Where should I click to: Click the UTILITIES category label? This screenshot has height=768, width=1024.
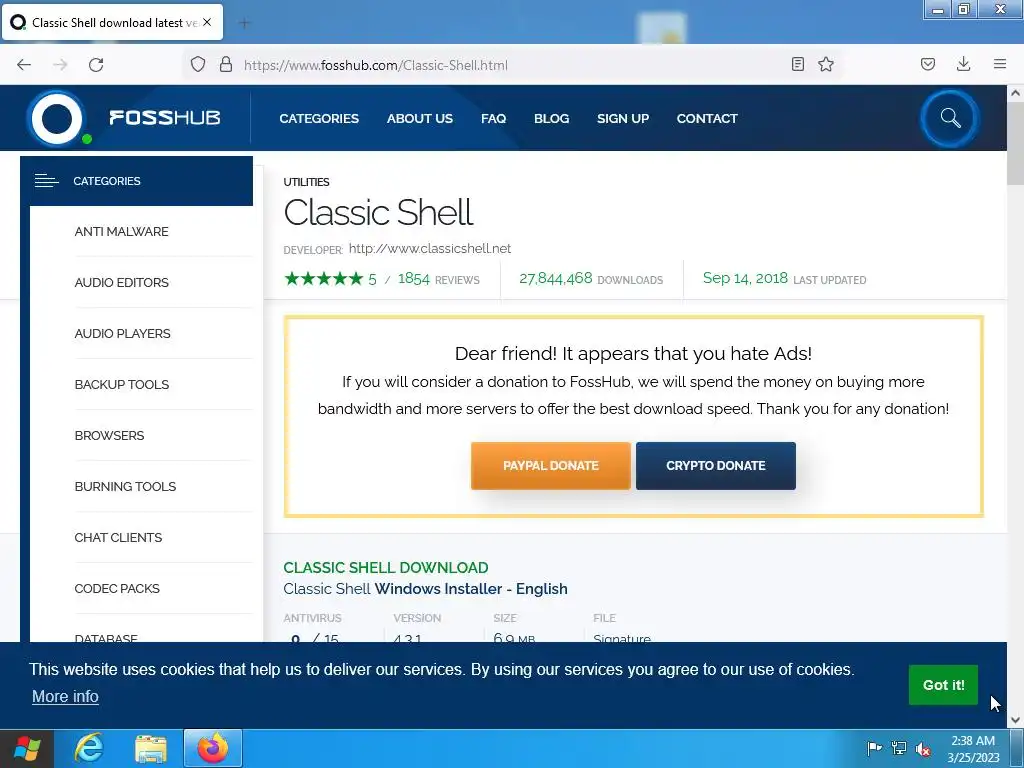(306, 182)
